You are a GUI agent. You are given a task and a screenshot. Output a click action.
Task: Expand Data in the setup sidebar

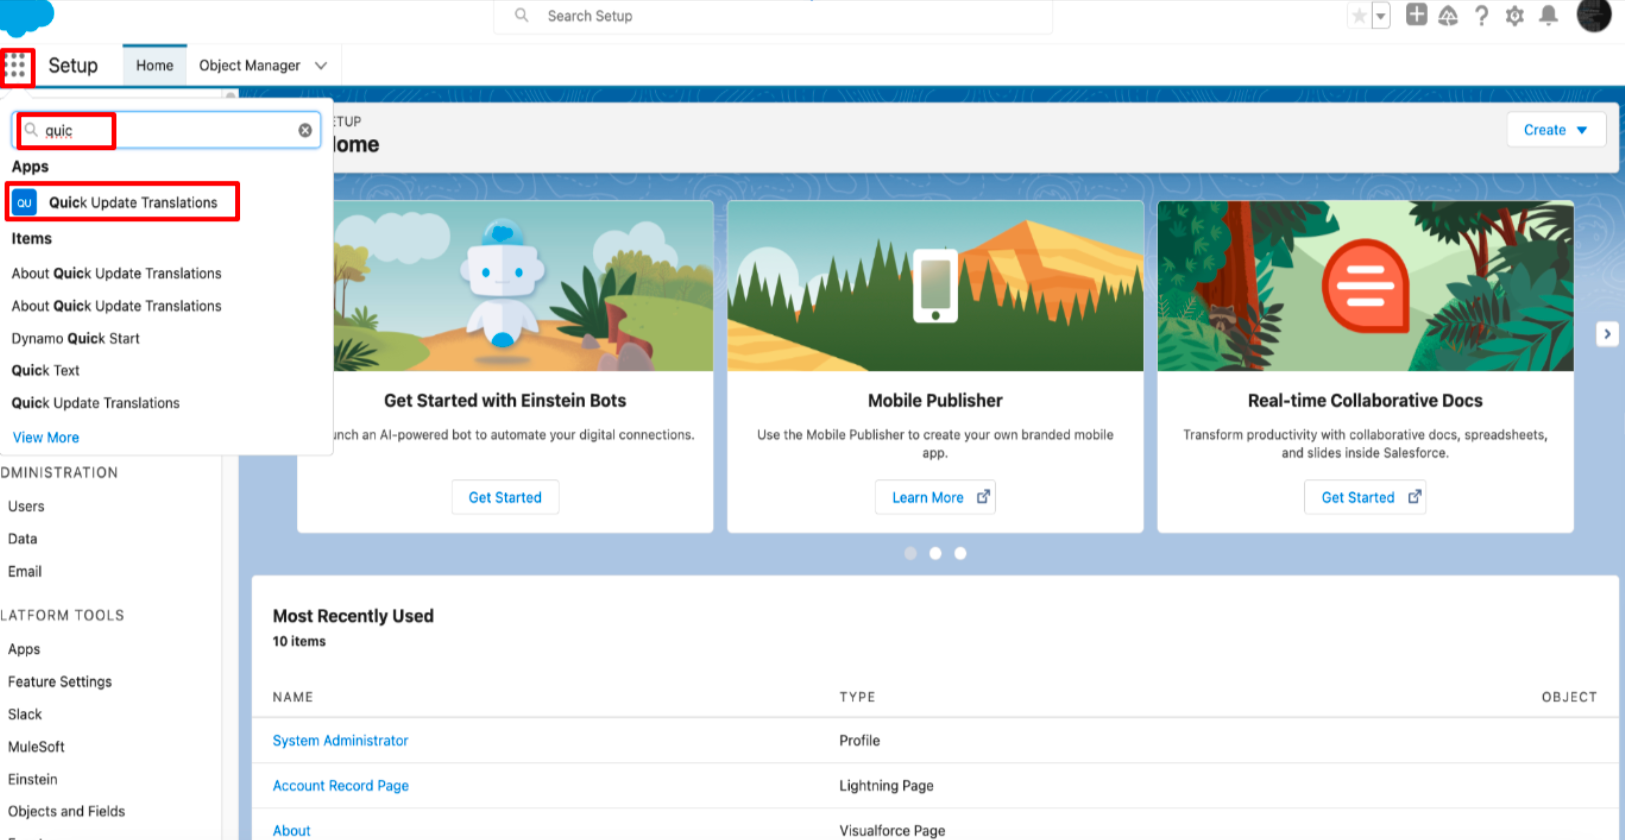coord(22,538)
